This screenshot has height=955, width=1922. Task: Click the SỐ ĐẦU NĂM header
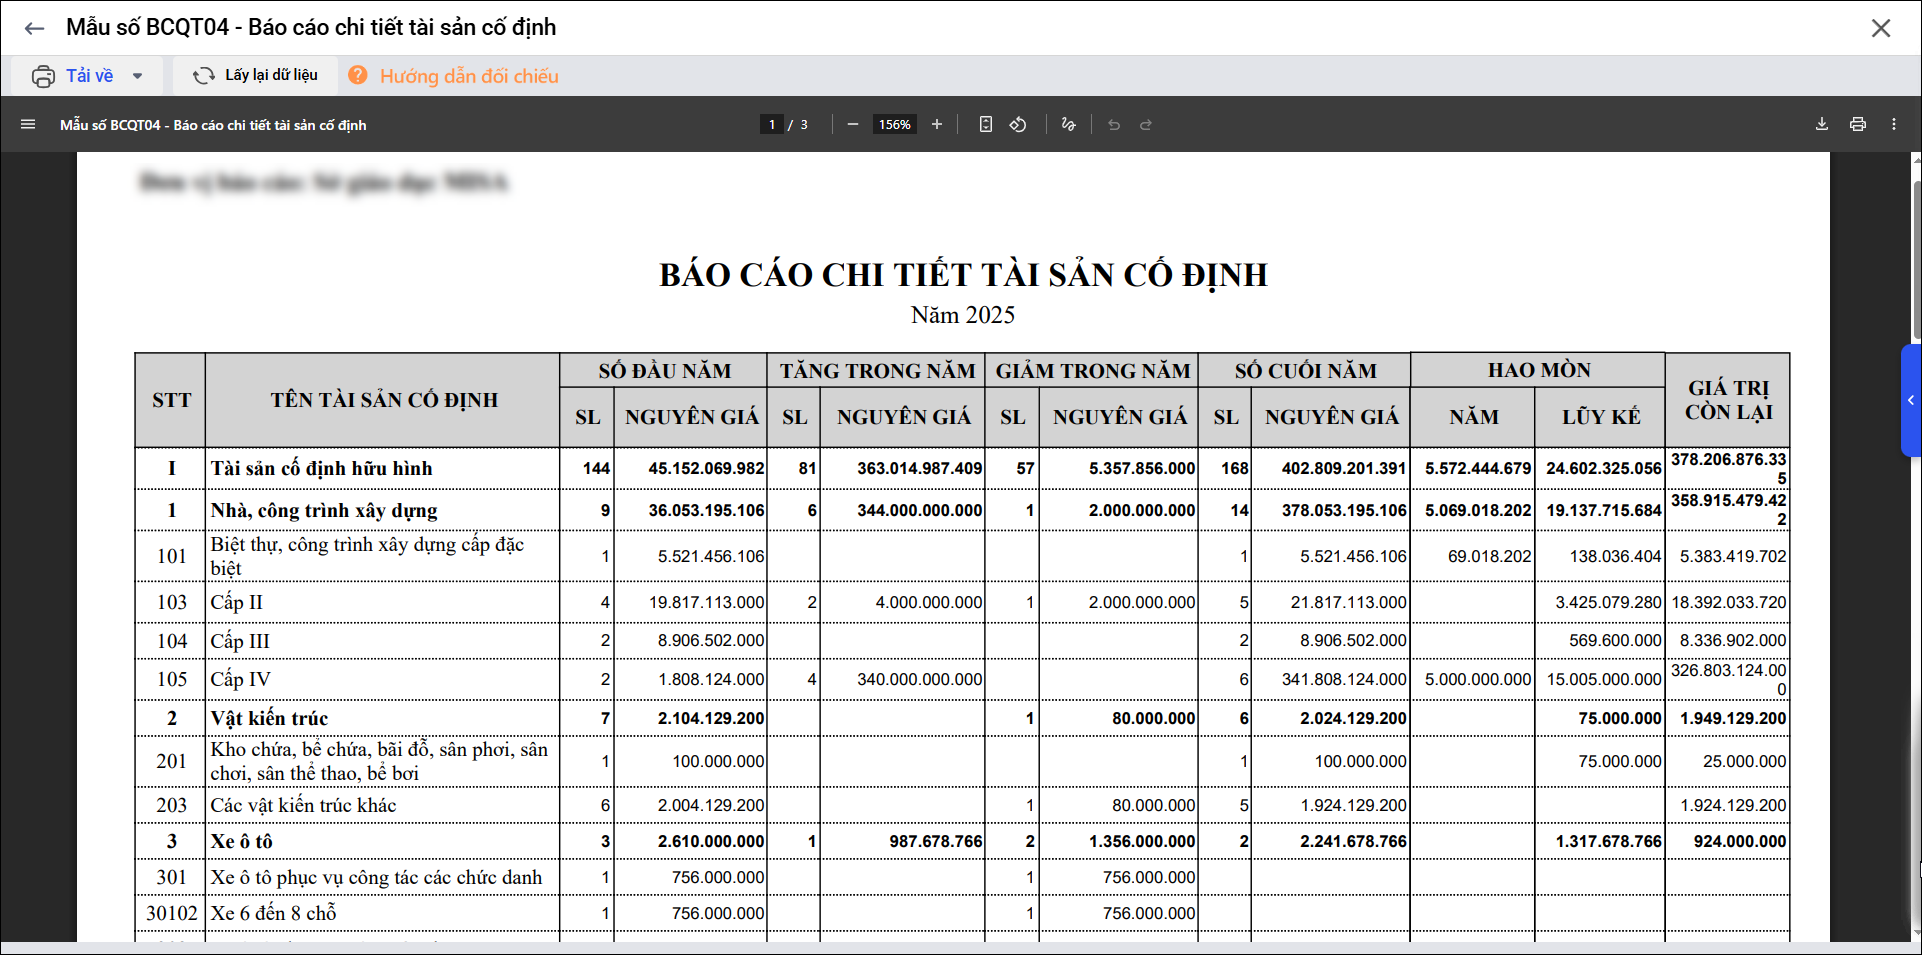tap(665, 371)
